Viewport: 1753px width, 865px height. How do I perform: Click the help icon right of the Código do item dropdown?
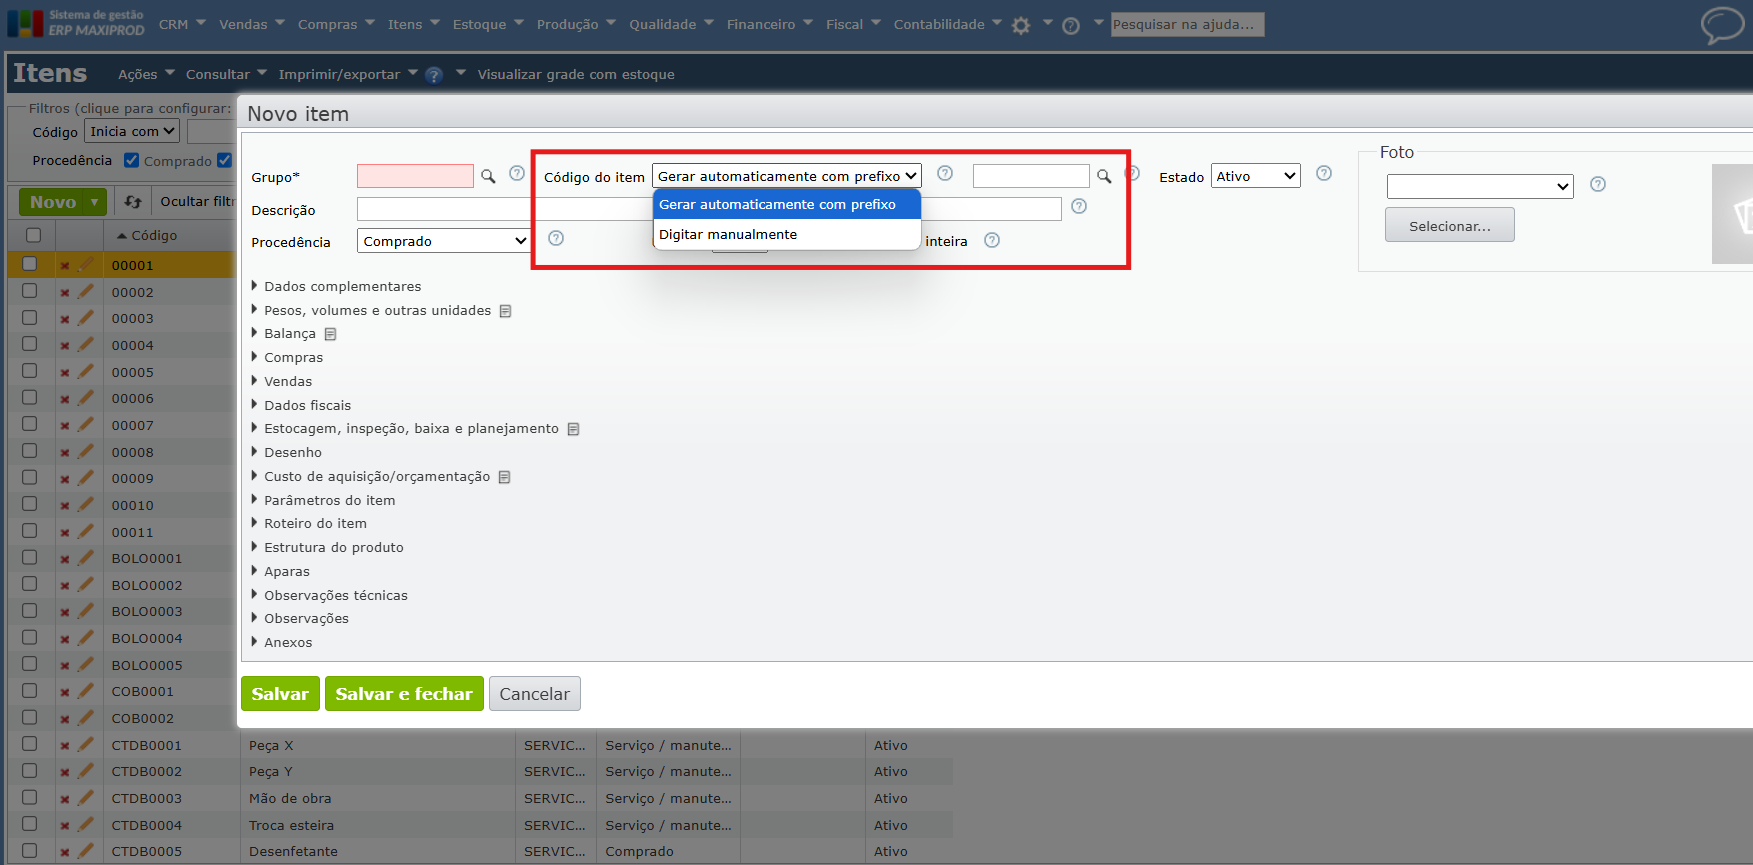tap(945, 173)
